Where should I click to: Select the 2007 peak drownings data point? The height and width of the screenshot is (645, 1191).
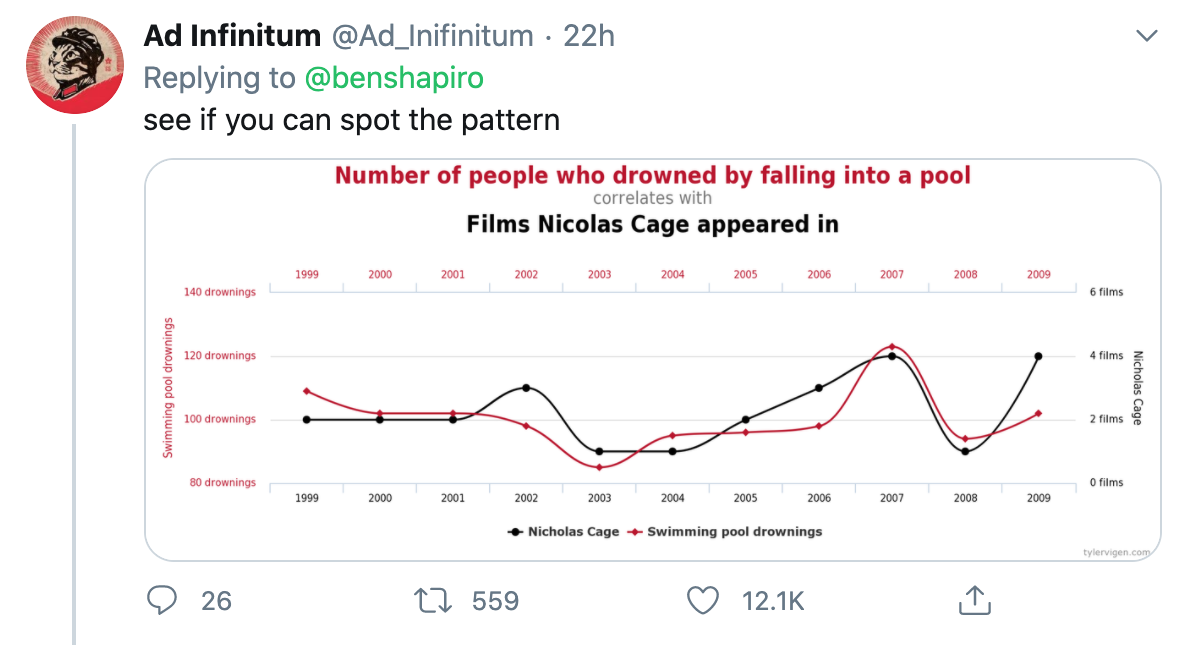(892, 346)
